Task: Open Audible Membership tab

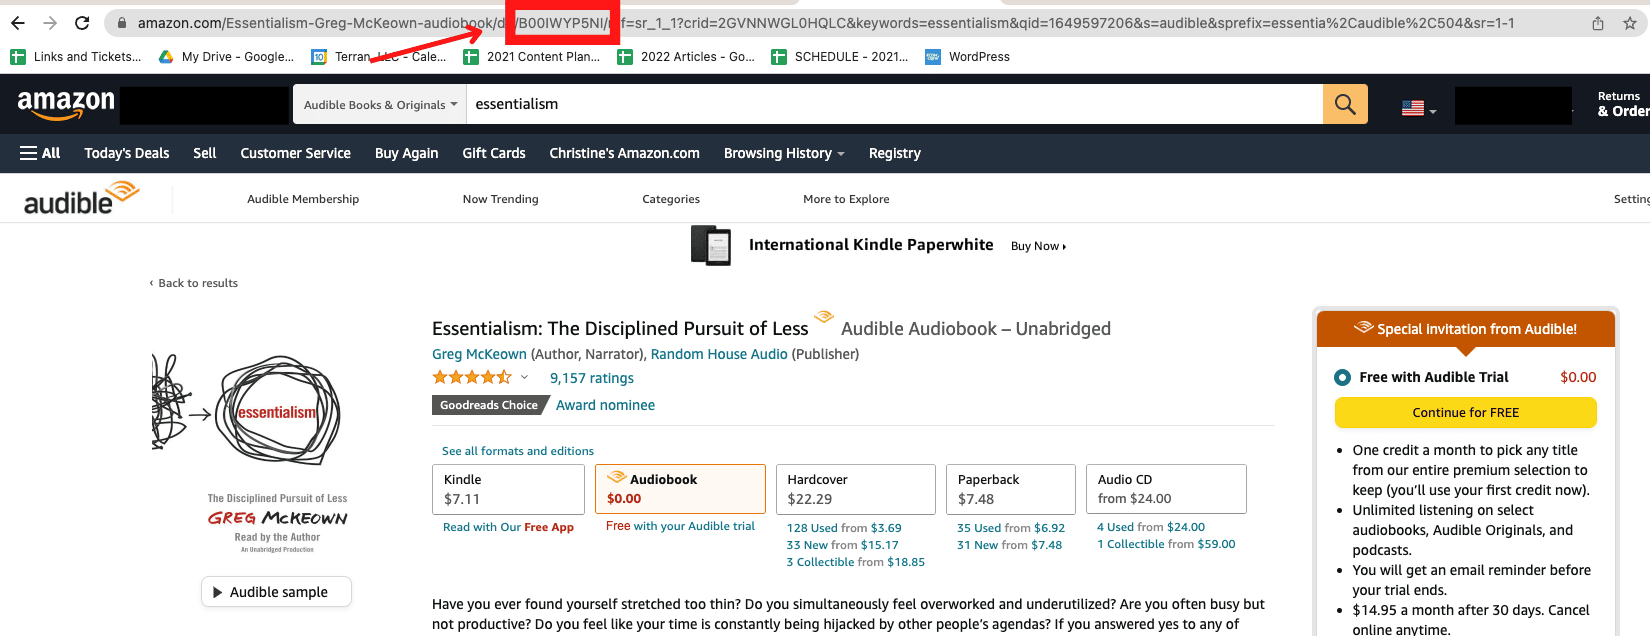Action: tap(303, 199)
